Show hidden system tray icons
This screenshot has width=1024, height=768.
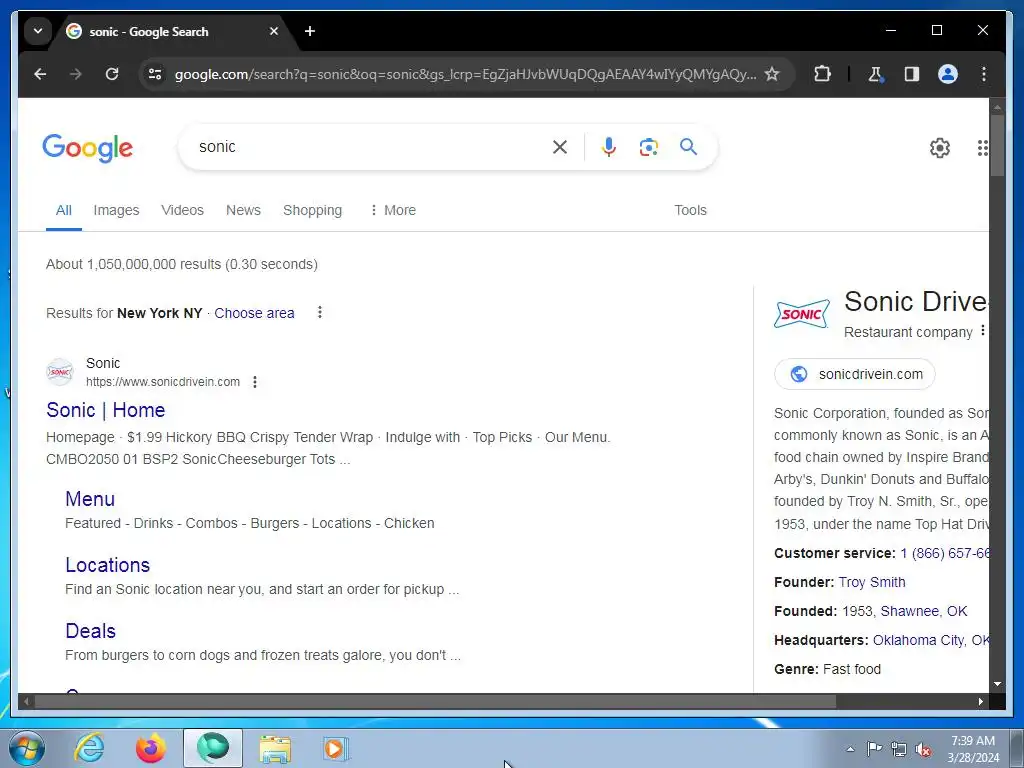click(850, 749)
